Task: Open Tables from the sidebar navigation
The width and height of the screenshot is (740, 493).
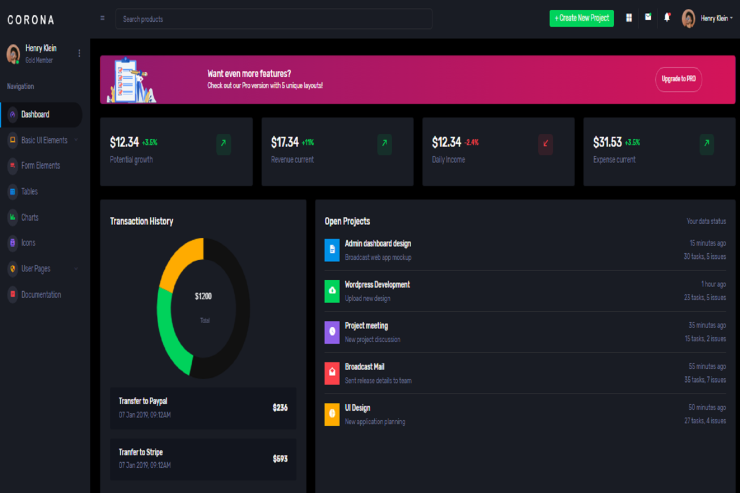Action: 29,191
